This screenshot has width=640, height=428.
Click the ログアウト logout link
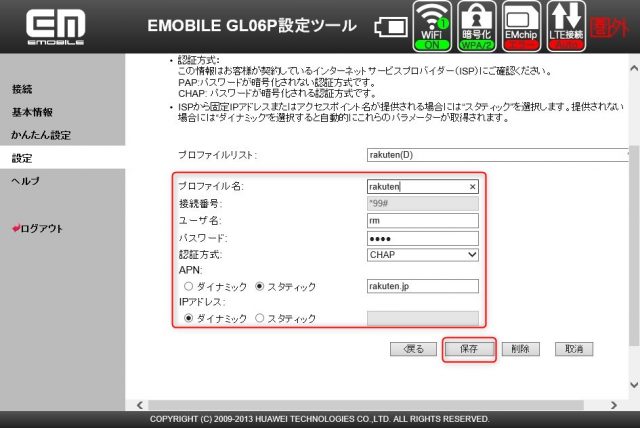[38, 228]
